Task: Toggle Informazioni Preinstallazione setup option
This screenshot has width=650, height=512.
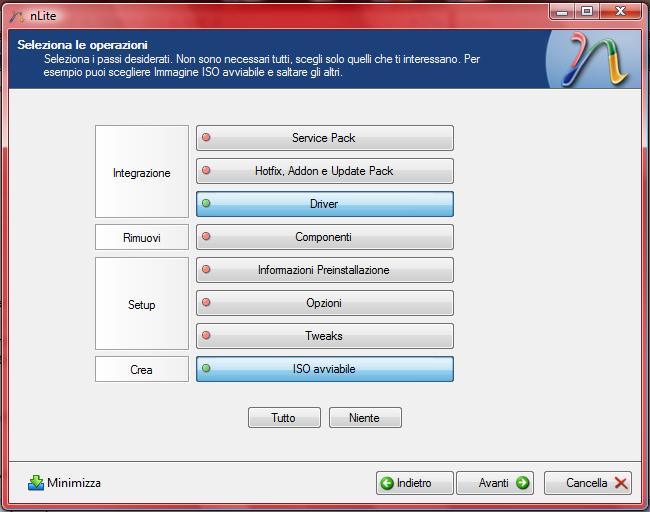Action: 325,270
